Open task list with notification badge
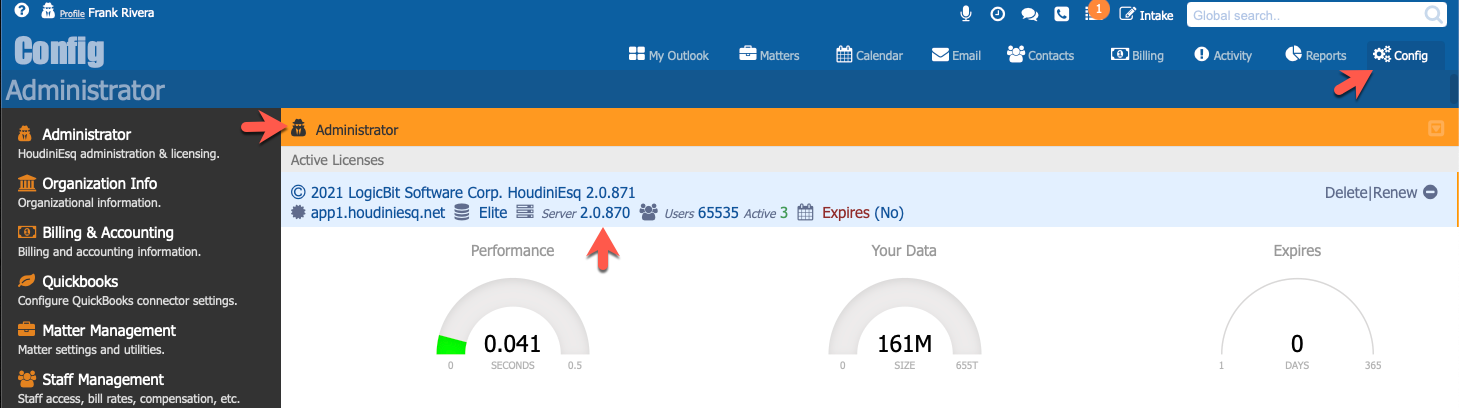The width and height of the screenshot is (1459, 408). coord(1092,14)
